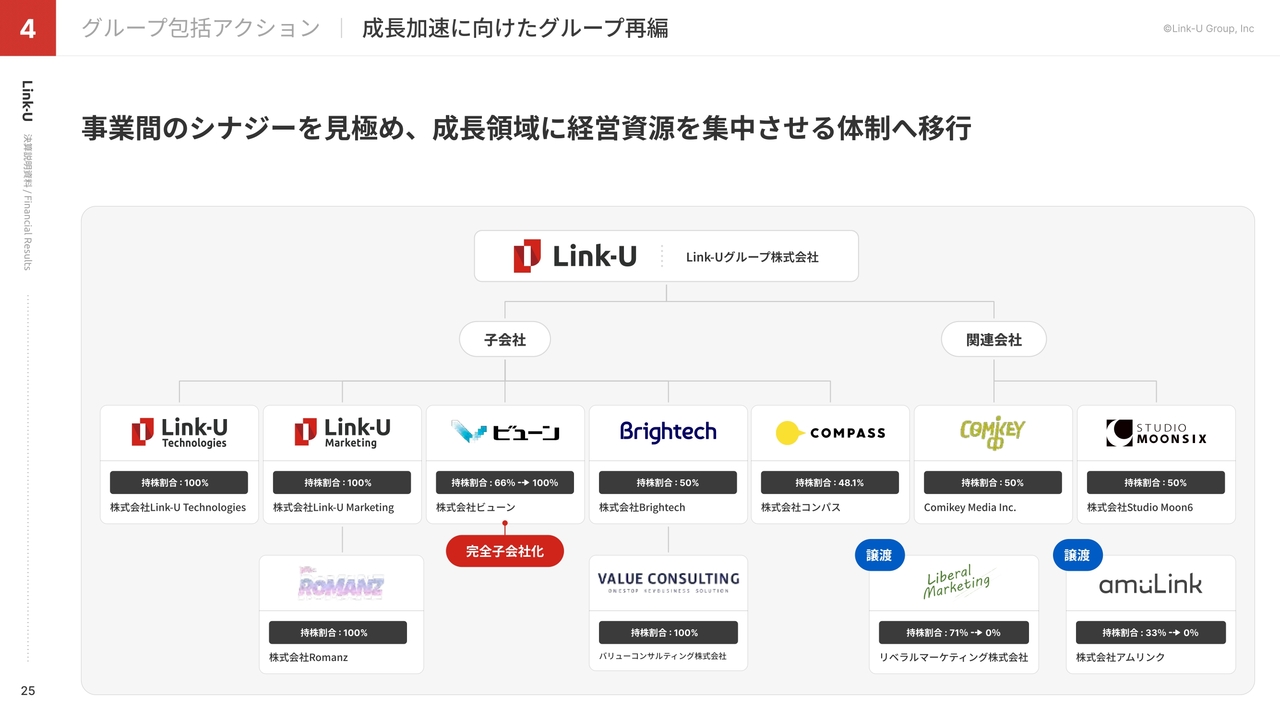Click the red 完全子会社化 badge
1280x720 pixels.
[x=505, y=551]
